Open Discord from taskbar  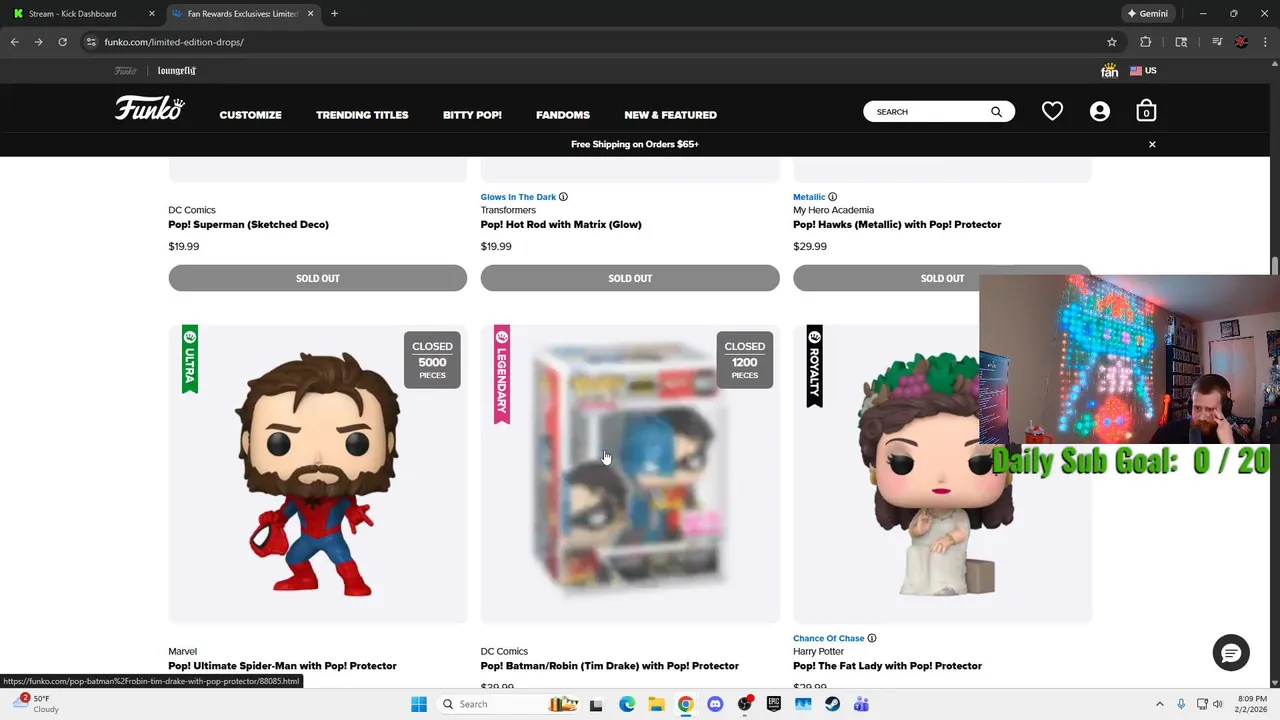(x=715, y=704)
